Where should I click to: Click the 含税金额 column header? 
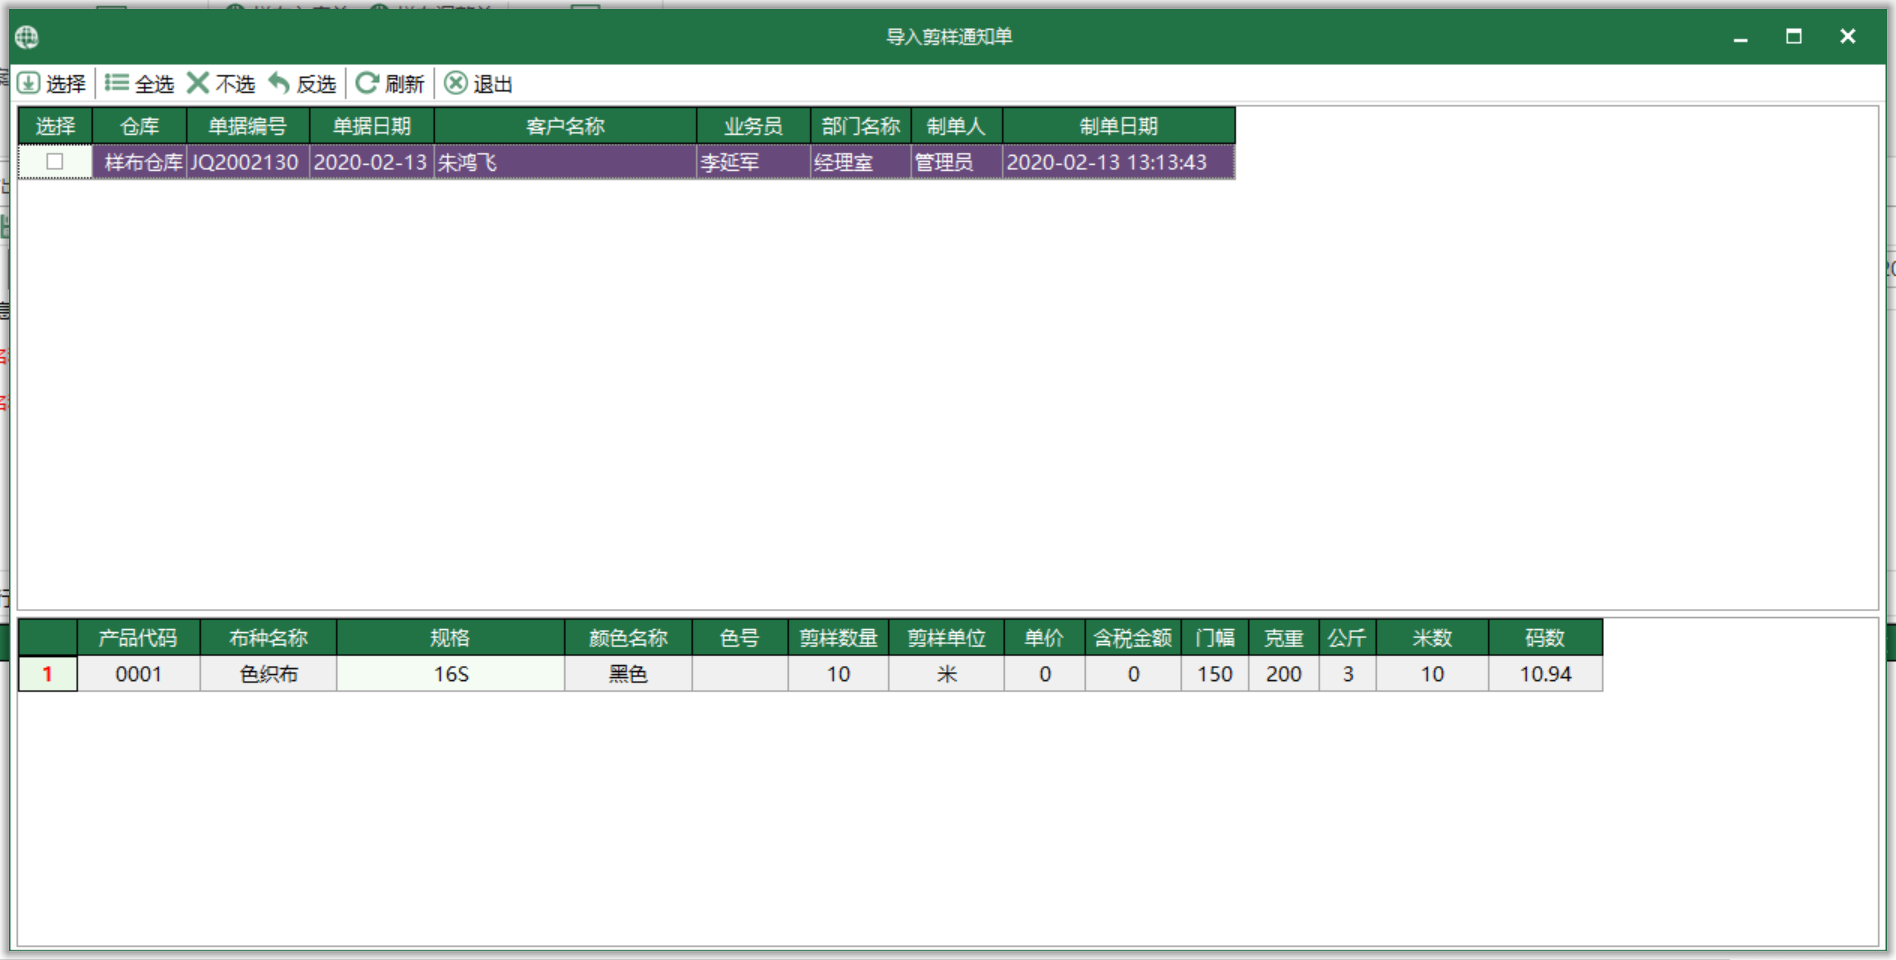point(1133,638)
